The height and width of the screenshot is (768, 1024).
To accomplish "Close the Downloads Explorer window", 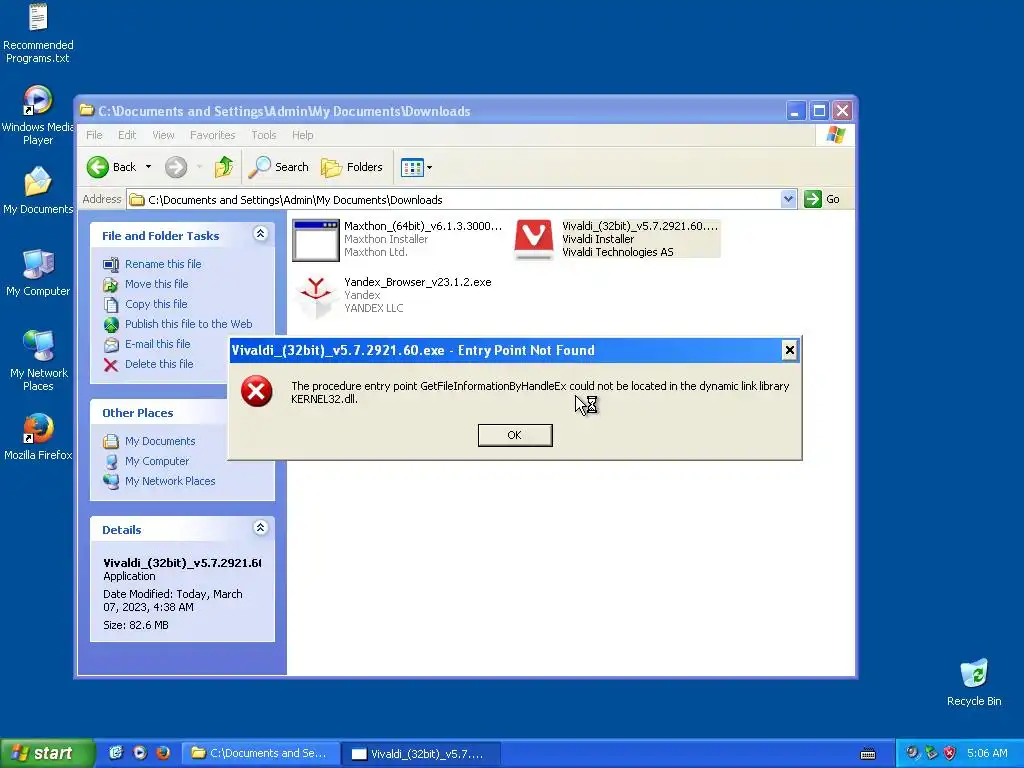I will pos(842,111).
